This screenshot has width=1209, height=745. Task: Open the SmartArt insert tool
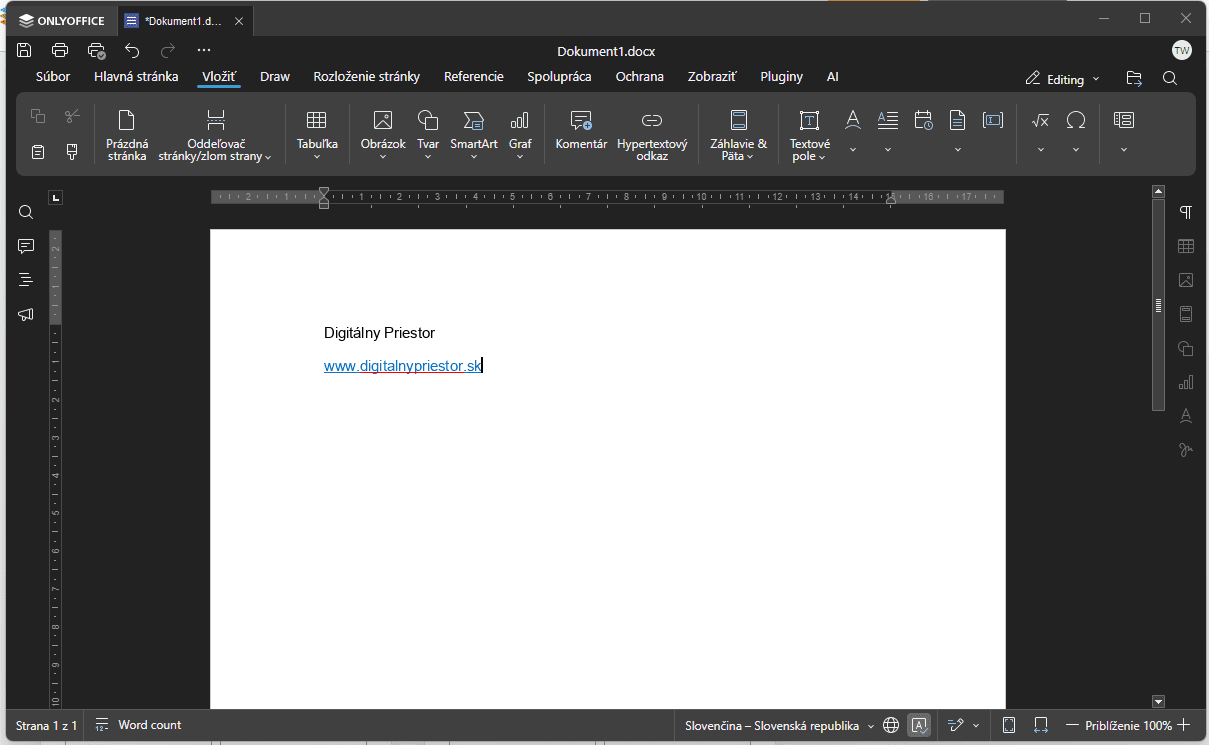tap(473, 121)
